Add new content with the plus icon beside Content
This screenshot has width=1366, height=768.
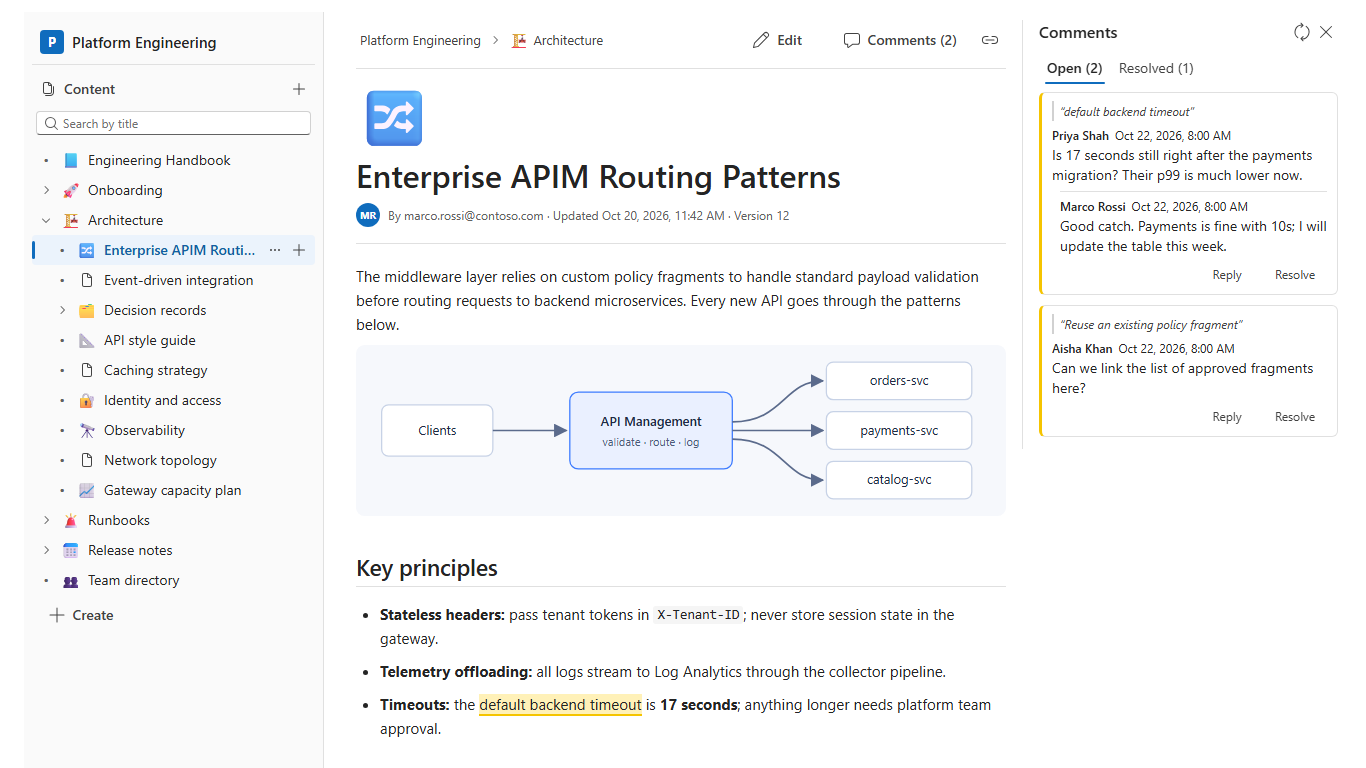pos(299,89)
